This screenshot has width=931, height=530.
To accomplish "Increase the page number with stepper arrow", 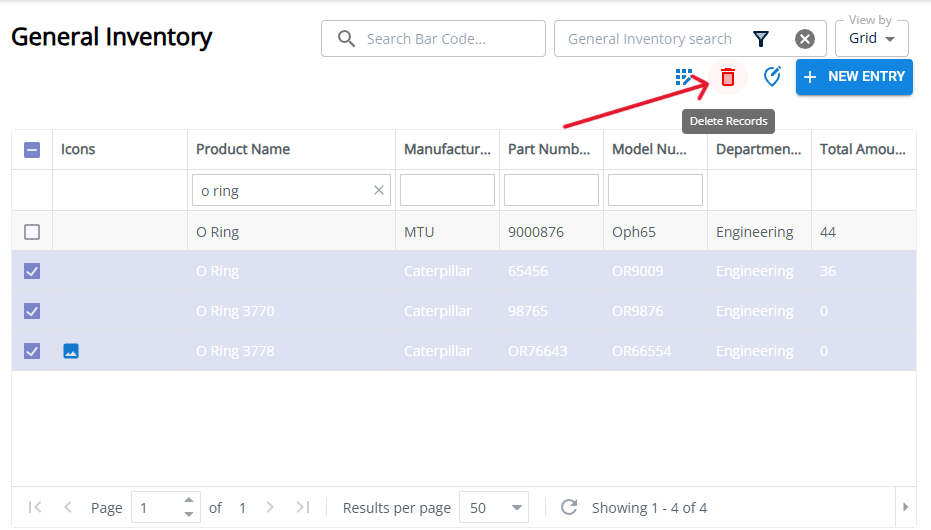I will click(x=189, y=501).
